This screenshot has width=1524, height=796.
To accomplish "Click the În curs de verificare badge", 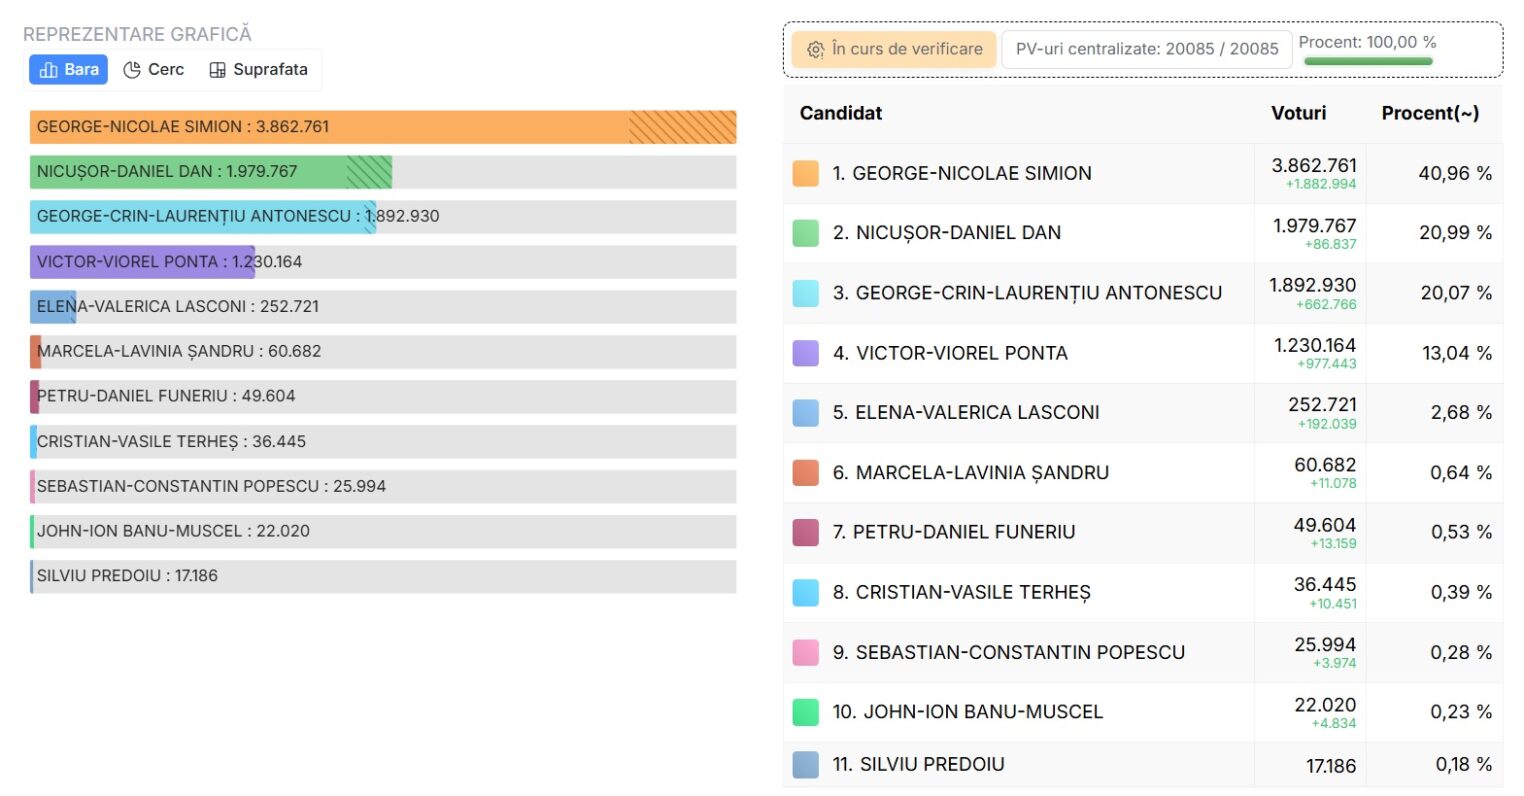I will click(894, 49).
